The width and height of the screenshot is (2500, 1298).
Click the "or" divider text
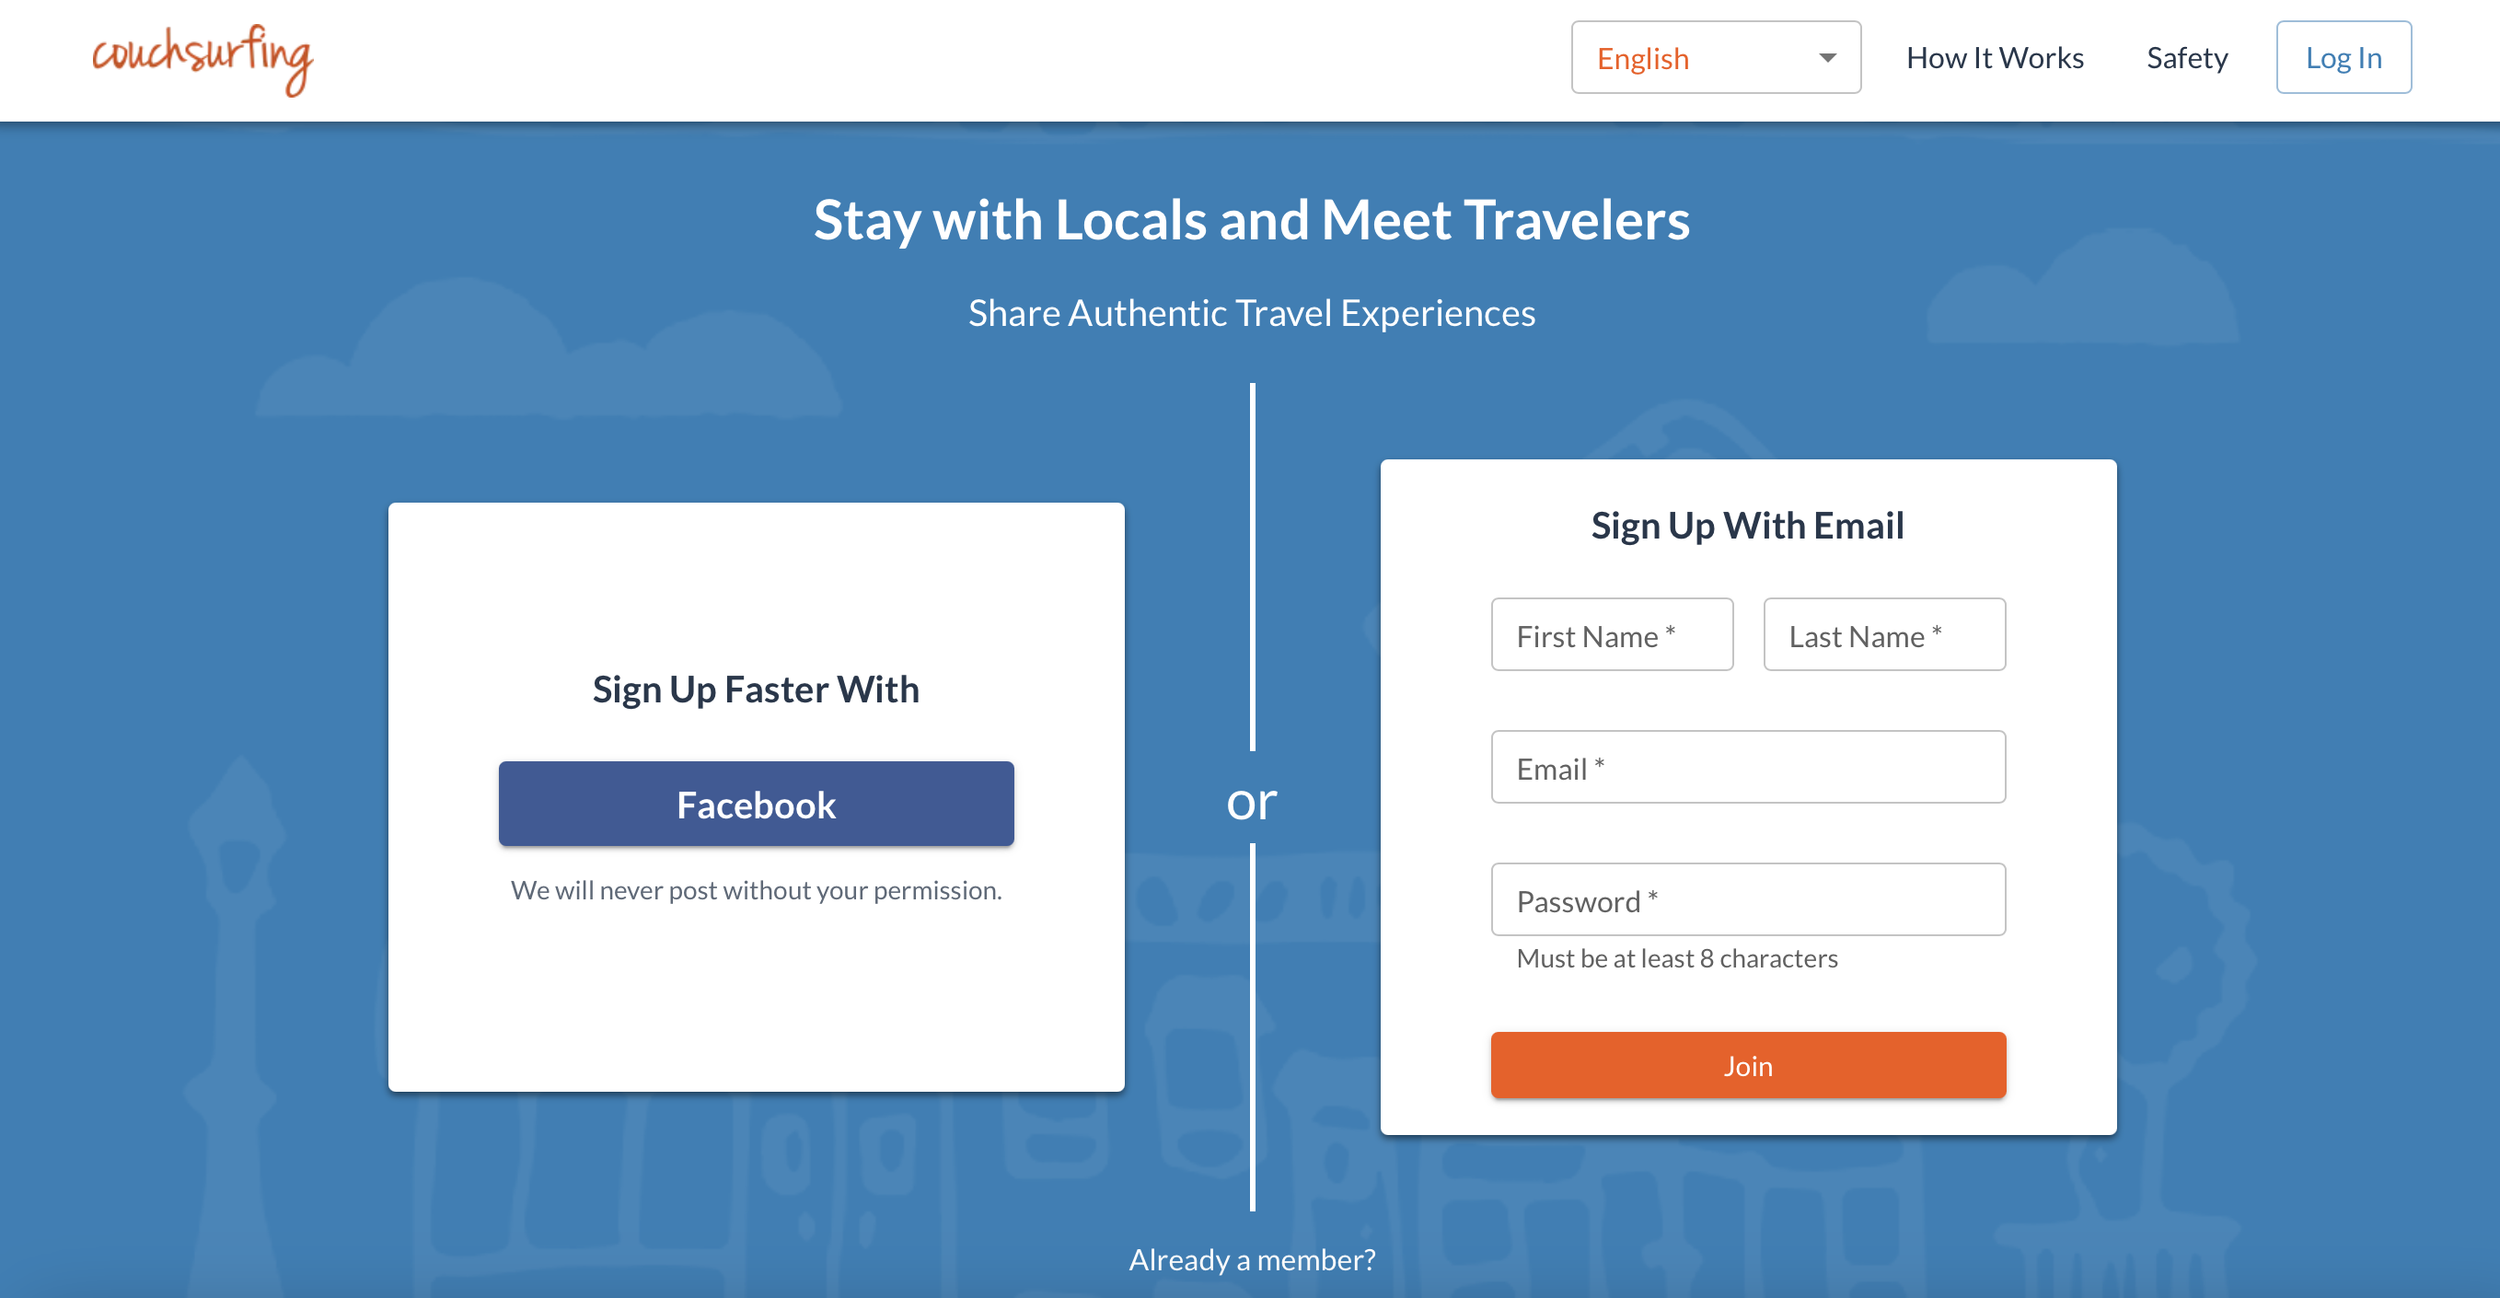coord(1252,802)
